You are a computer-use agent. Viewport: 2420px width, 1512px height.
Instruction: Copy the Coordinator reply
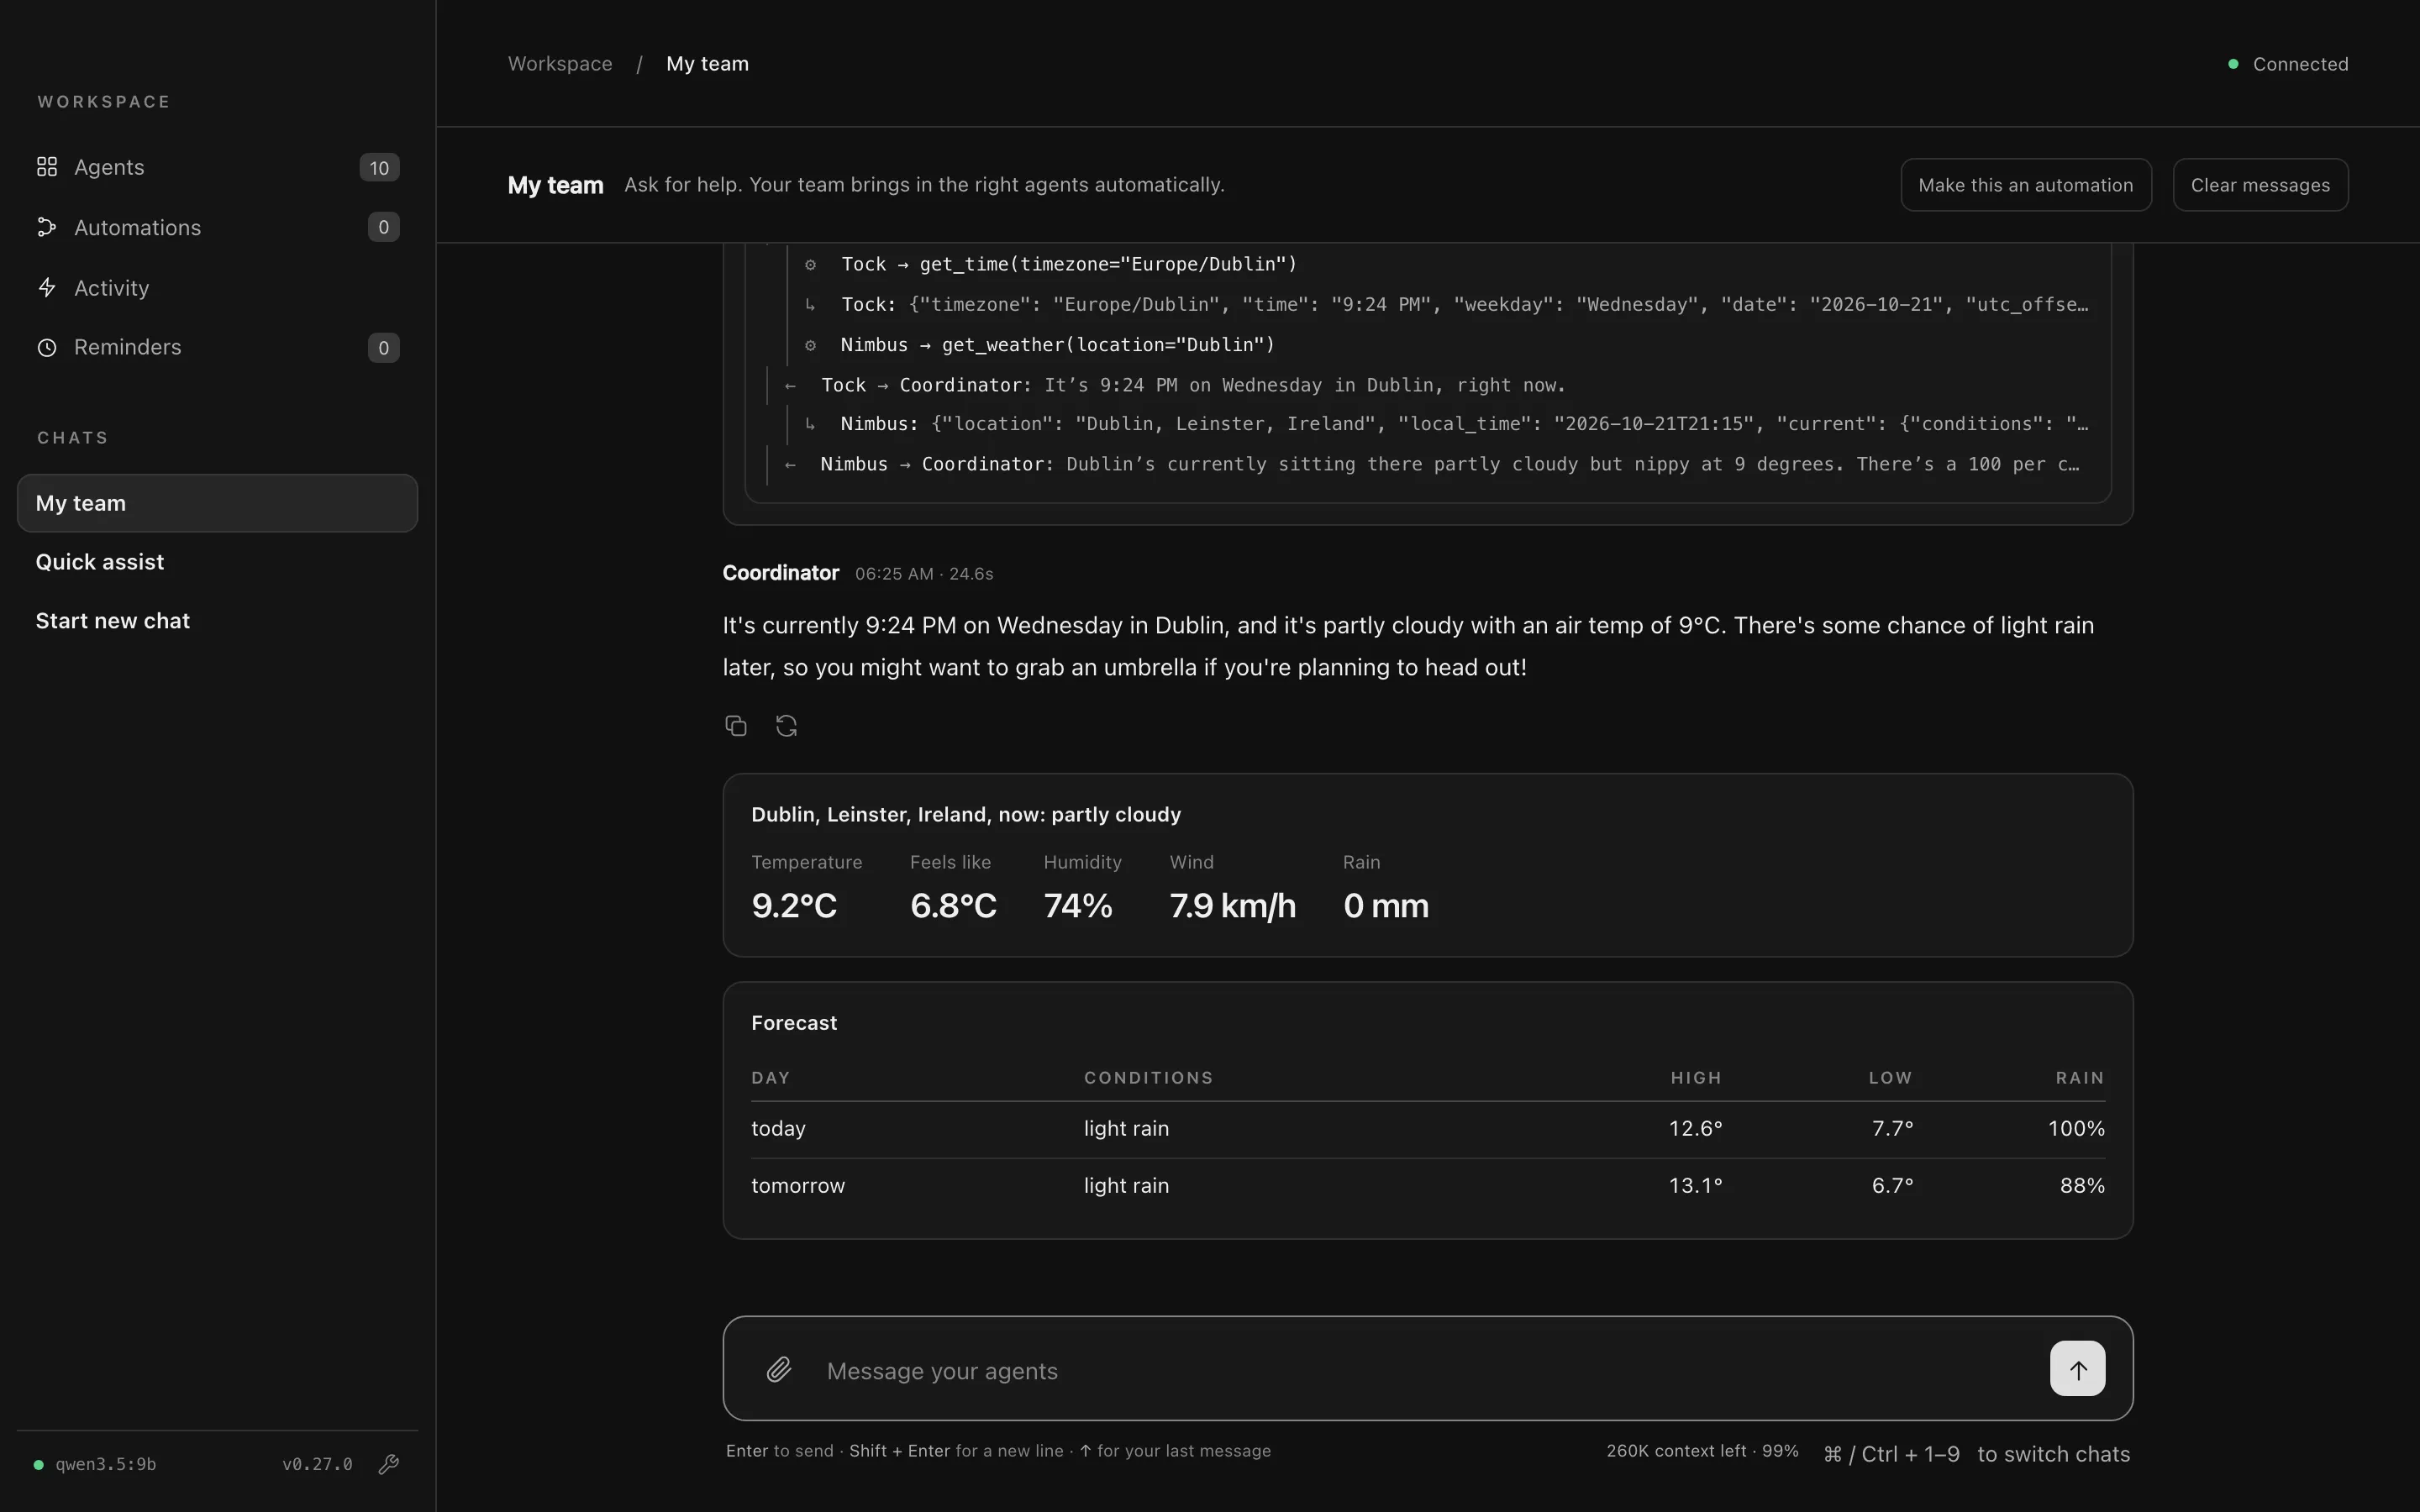tap(736, 726)
